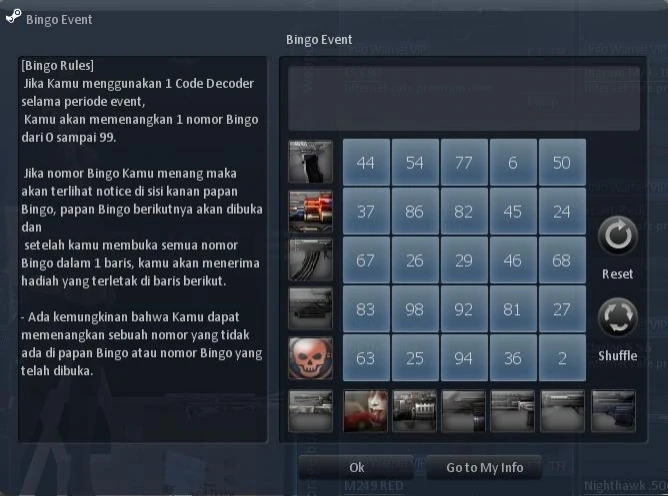Pick the number 50 tile
Image resolution: width=668 pixels, height=496 pixels.
click(562, 162)
